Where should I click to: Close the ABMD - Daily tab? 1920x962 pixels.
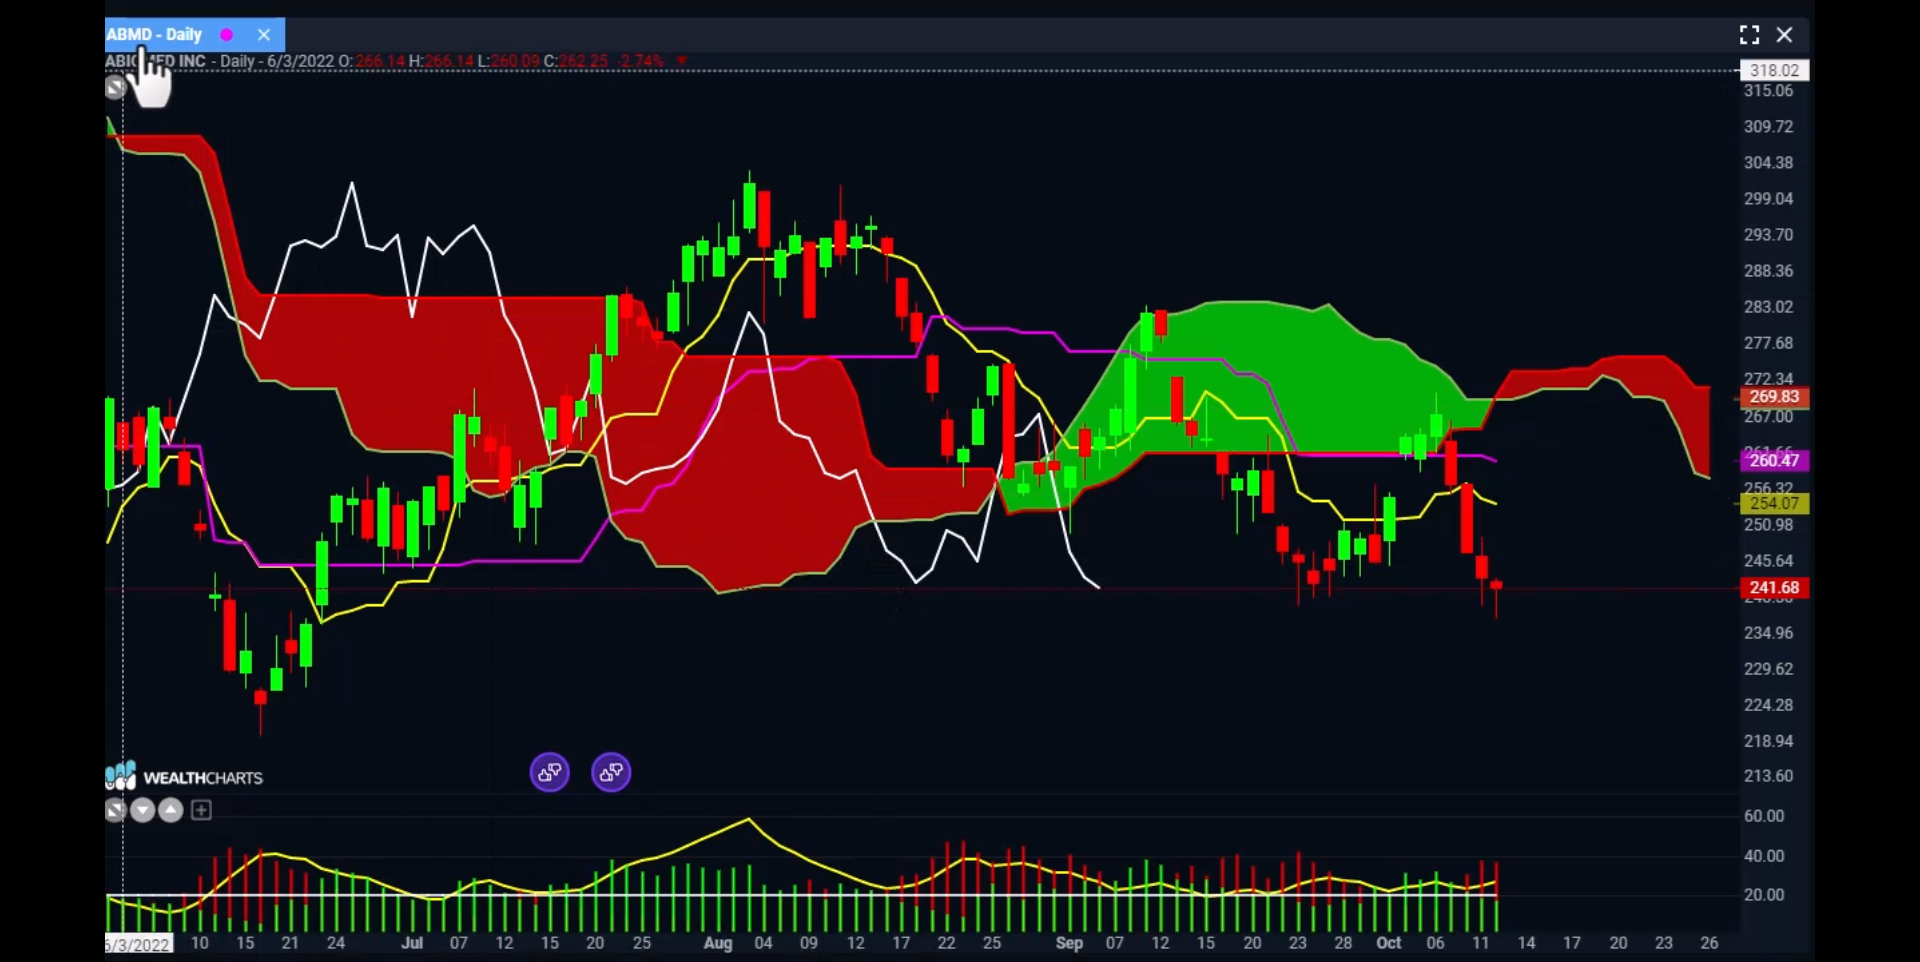click(x=264, y=35)
